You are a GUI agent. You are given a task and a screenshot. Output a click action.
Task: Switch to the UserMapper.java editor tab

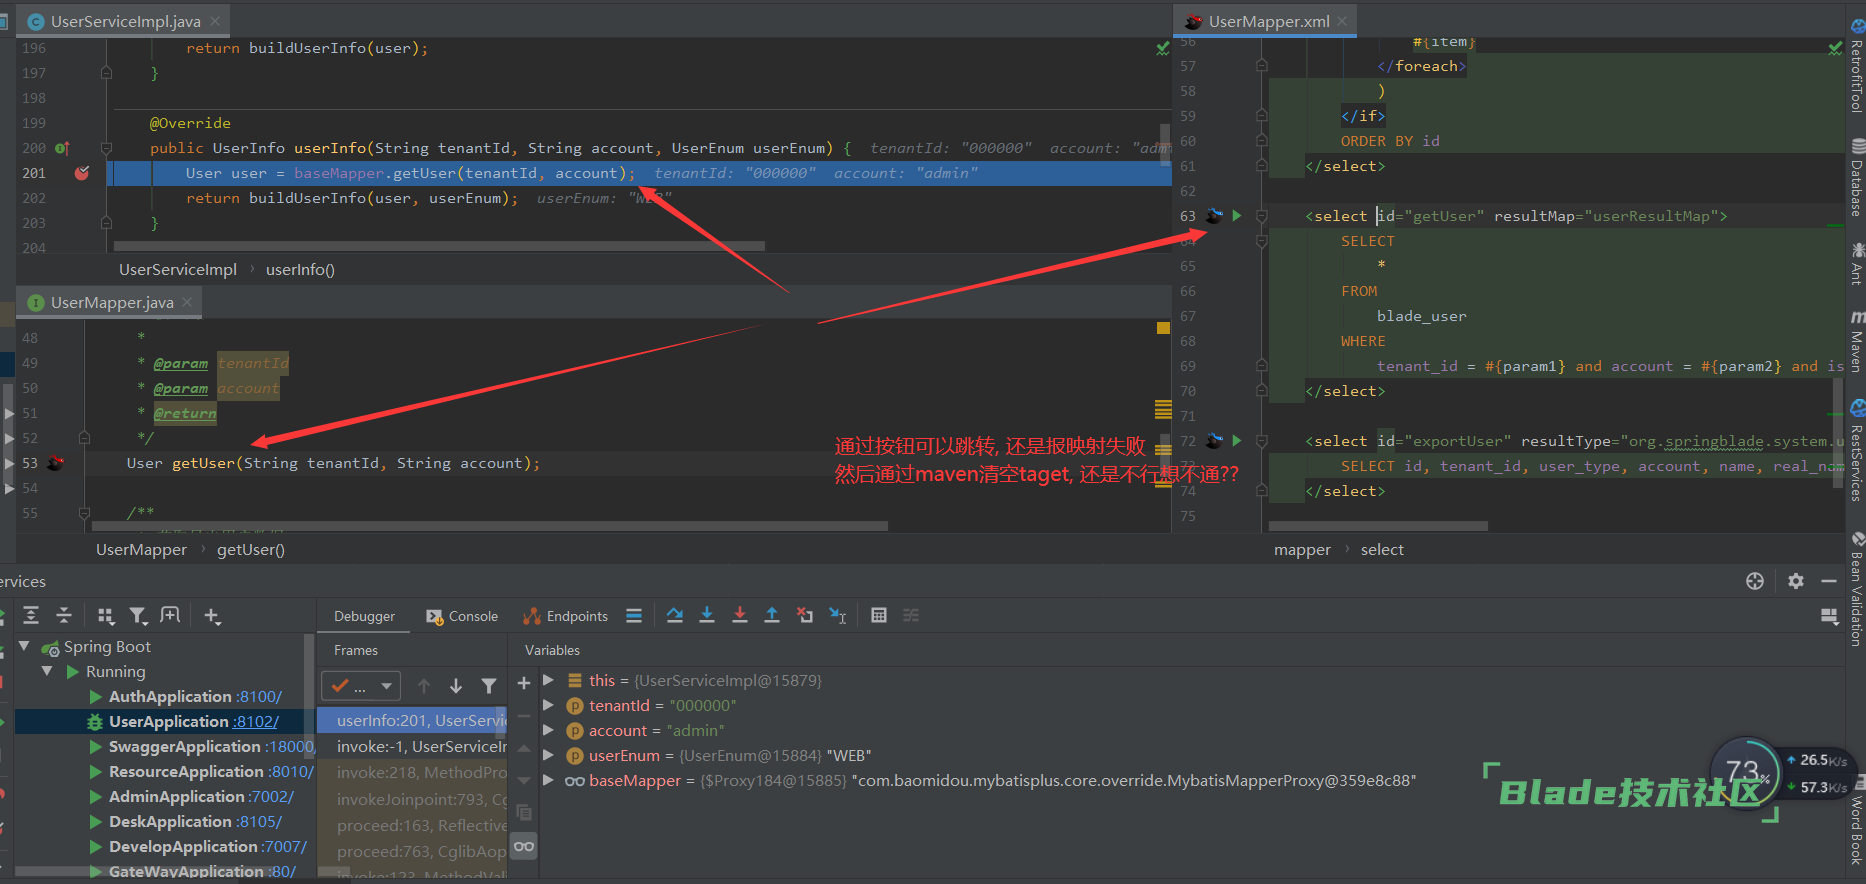point(111,302)
